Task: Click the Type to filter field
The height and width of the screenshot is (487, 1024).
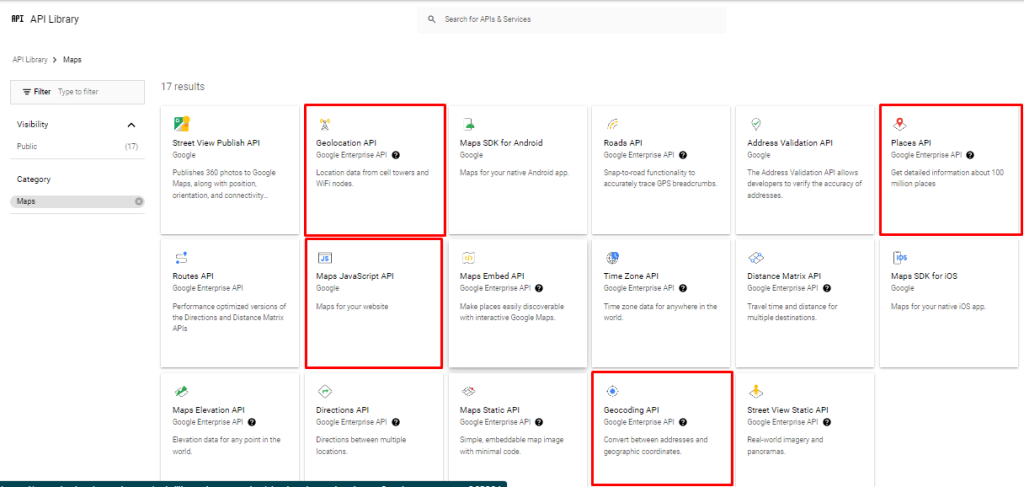Action: tap(90, 91)
